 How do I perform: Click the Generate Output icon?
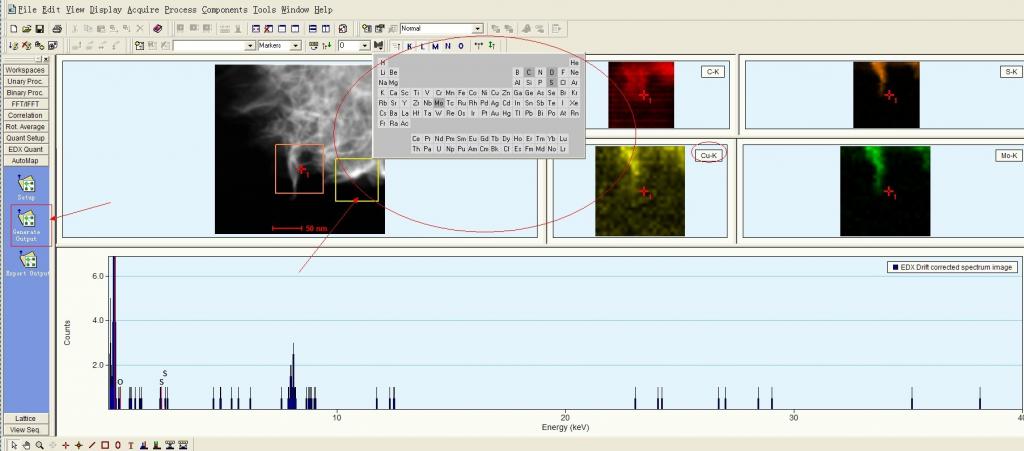pyautogui.click(x=27, y=218)
